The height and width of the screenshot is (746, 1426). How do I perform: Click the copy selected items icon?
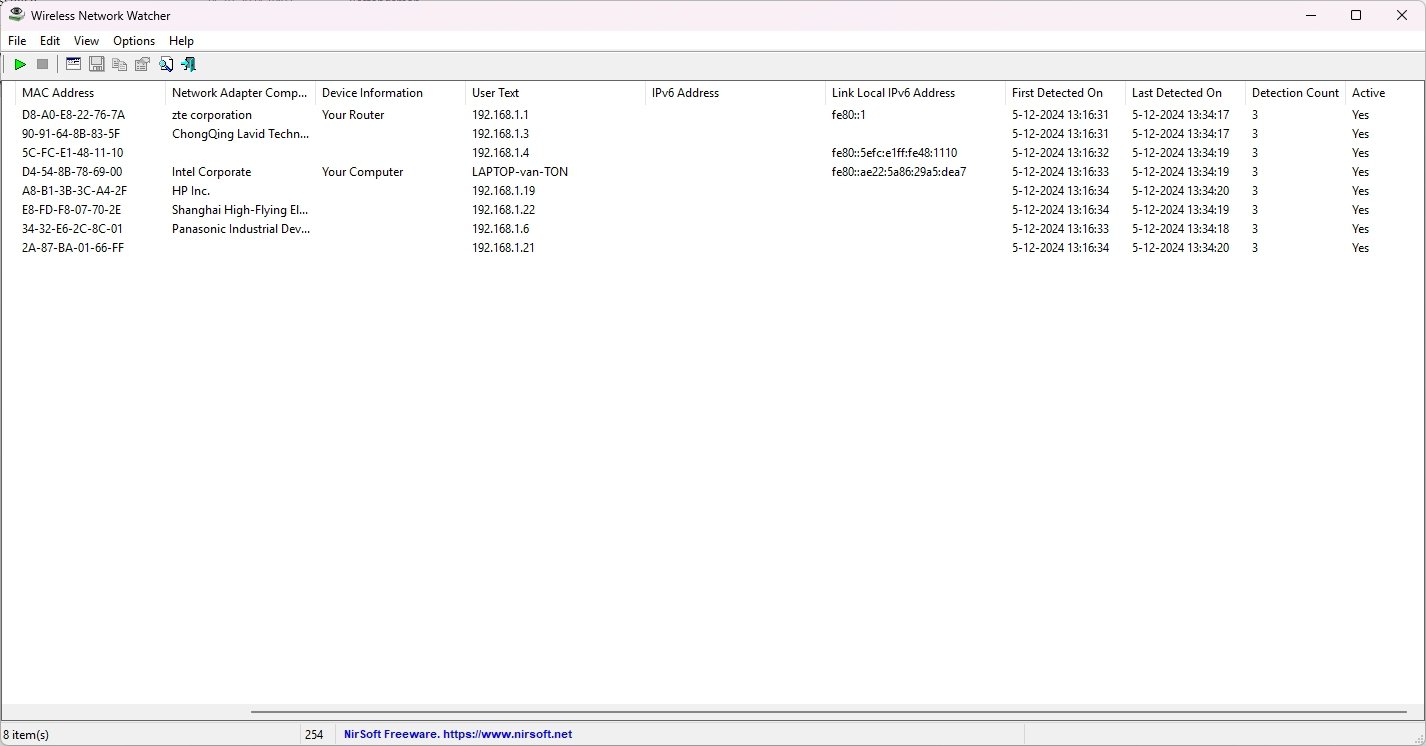point(120,64)
